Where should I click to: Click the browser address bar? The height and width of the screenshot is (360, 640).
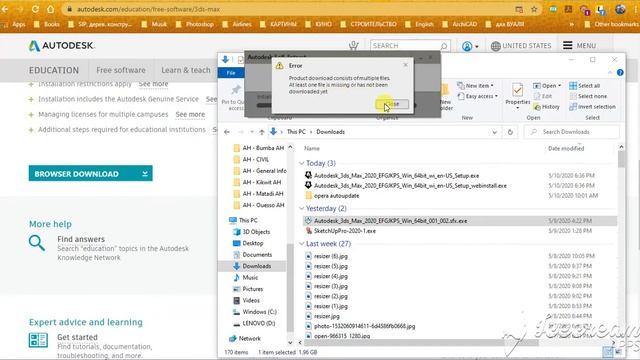286,9
